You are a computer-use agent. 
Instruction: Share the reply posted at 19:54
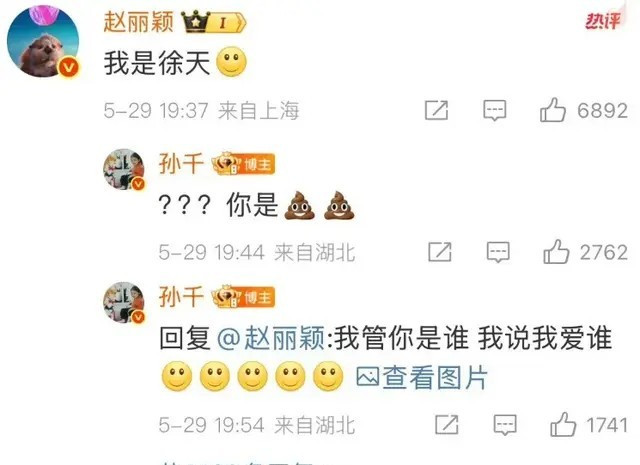coord(447,425)
